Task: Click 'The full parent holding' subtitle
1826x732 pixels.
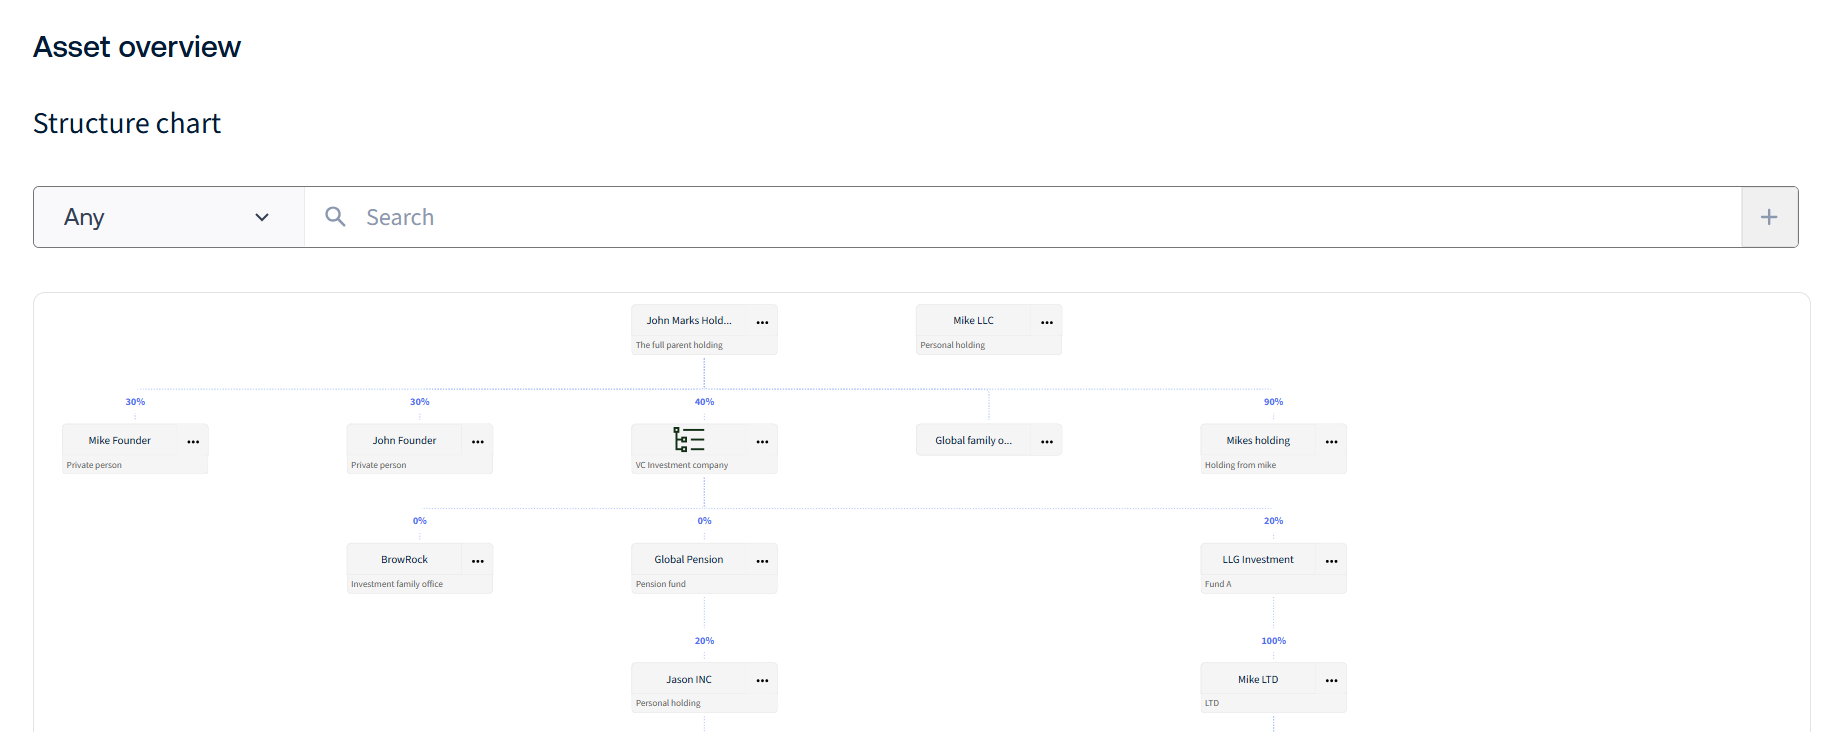Action: coord(679,345)
